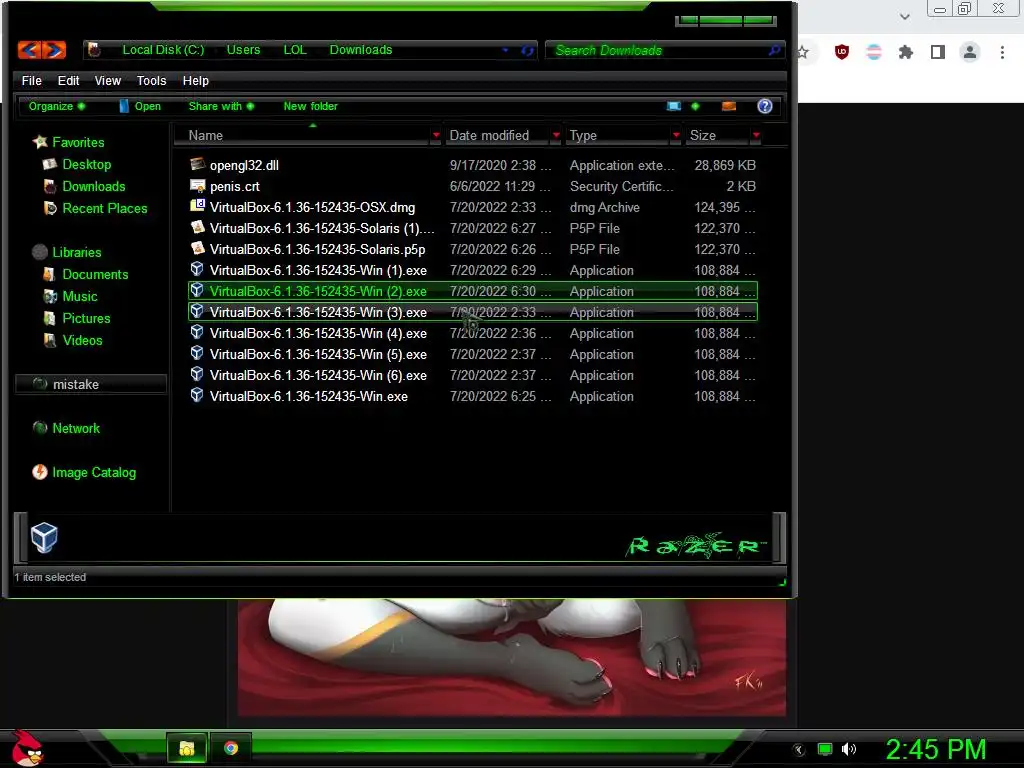Open the View menu
The height and width of the screenshot is (768, 1024).
(x=108, y=81)
